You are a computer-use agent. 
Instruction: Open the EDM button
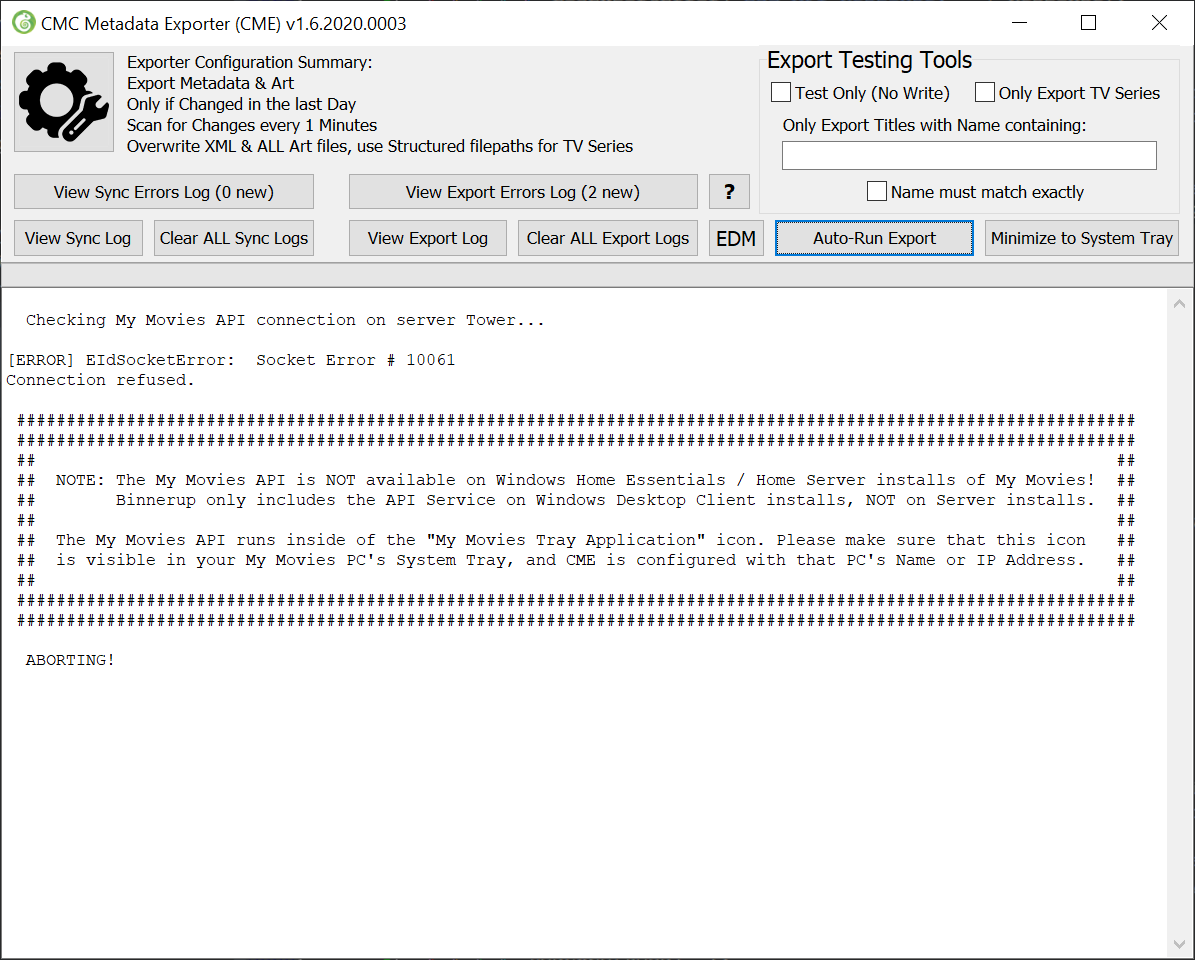(x=736, y=238)
